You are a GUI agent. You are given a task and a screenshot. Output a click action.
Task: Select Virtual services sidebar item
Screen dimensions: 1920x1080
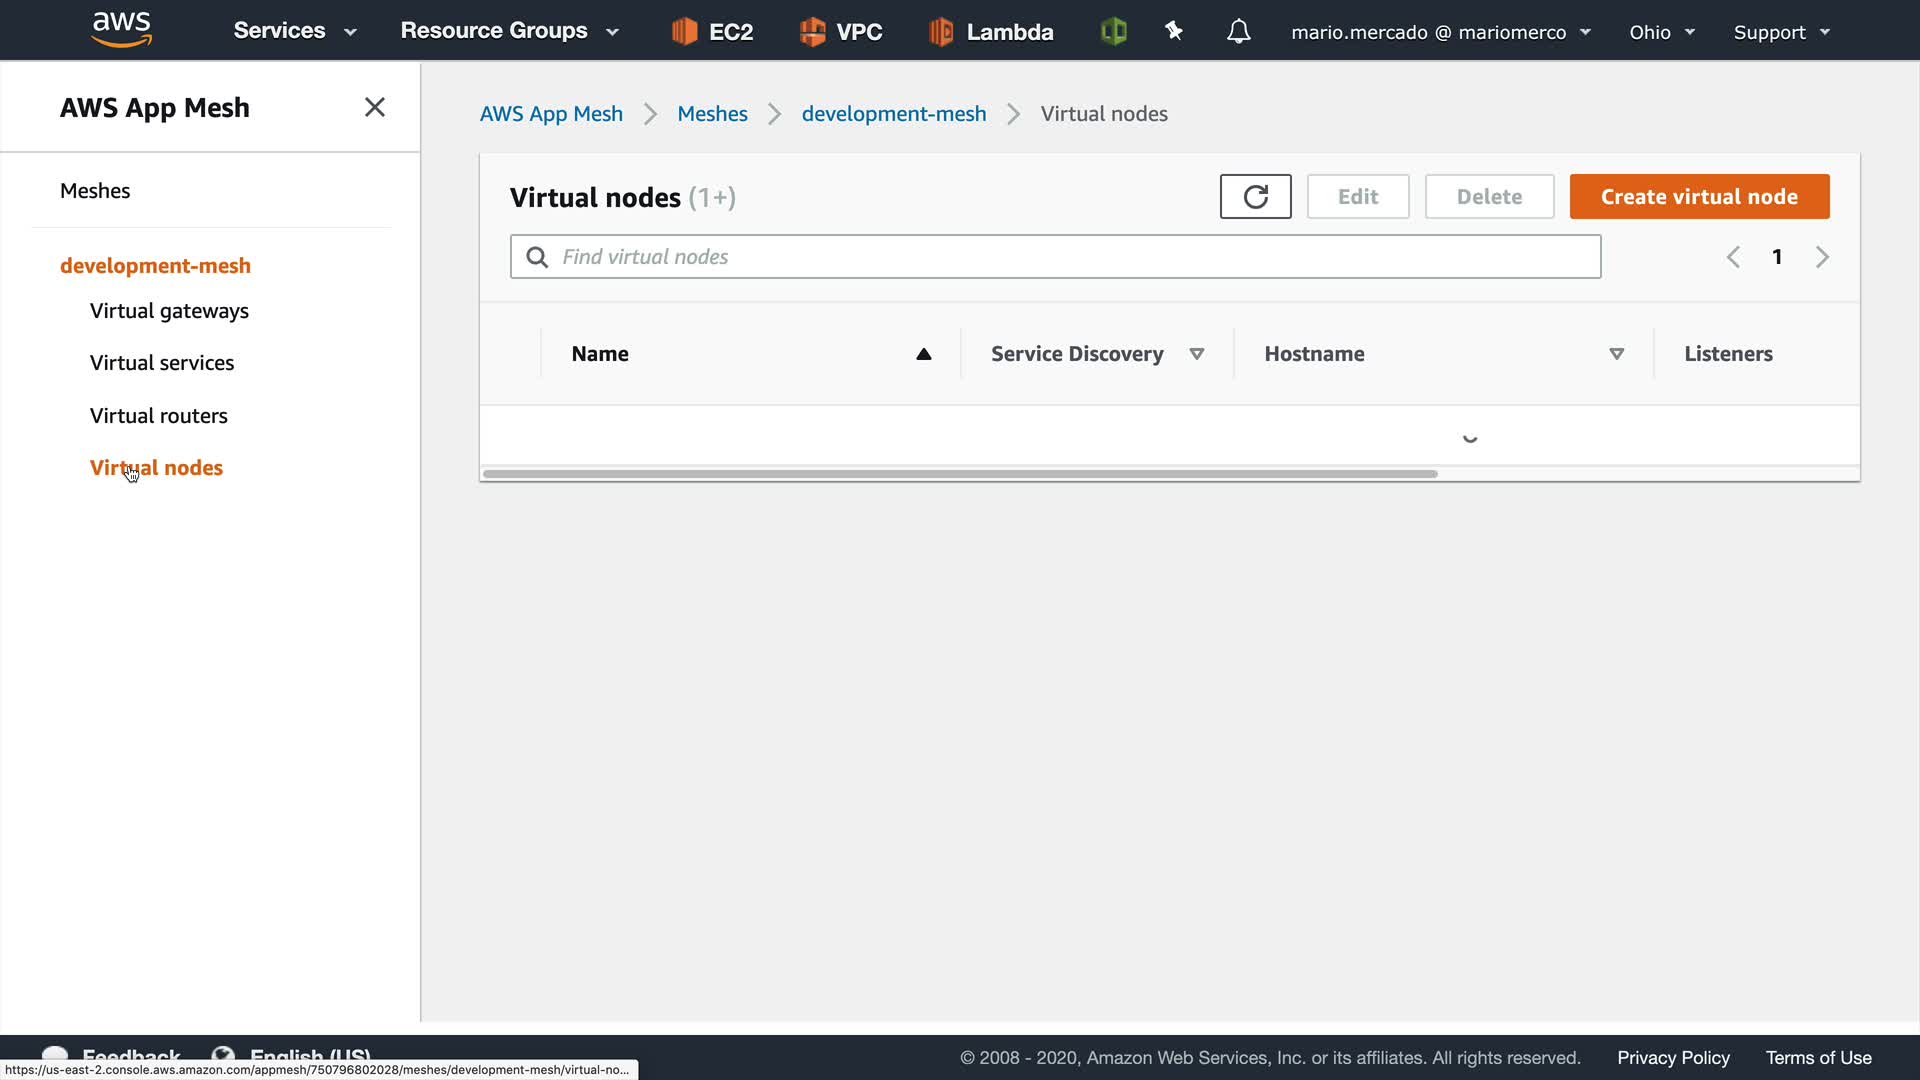pyautogui.click(x=161, y=363)
